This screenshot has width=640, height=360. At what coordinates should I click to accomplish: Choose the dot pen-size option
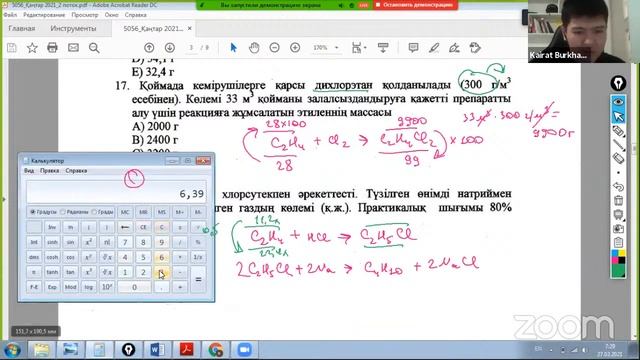(x=618, y=173)
